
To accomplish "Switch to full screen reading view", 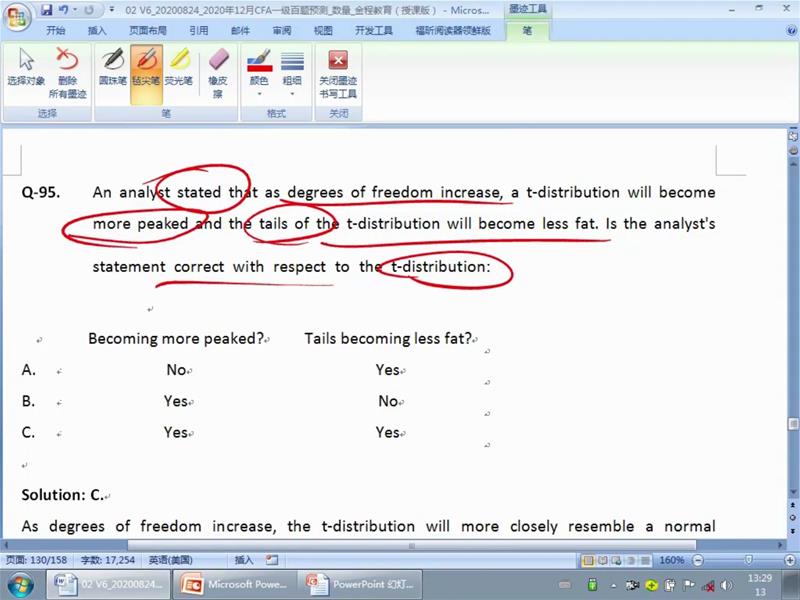I will pyautogui.click(x=604, y=560).
